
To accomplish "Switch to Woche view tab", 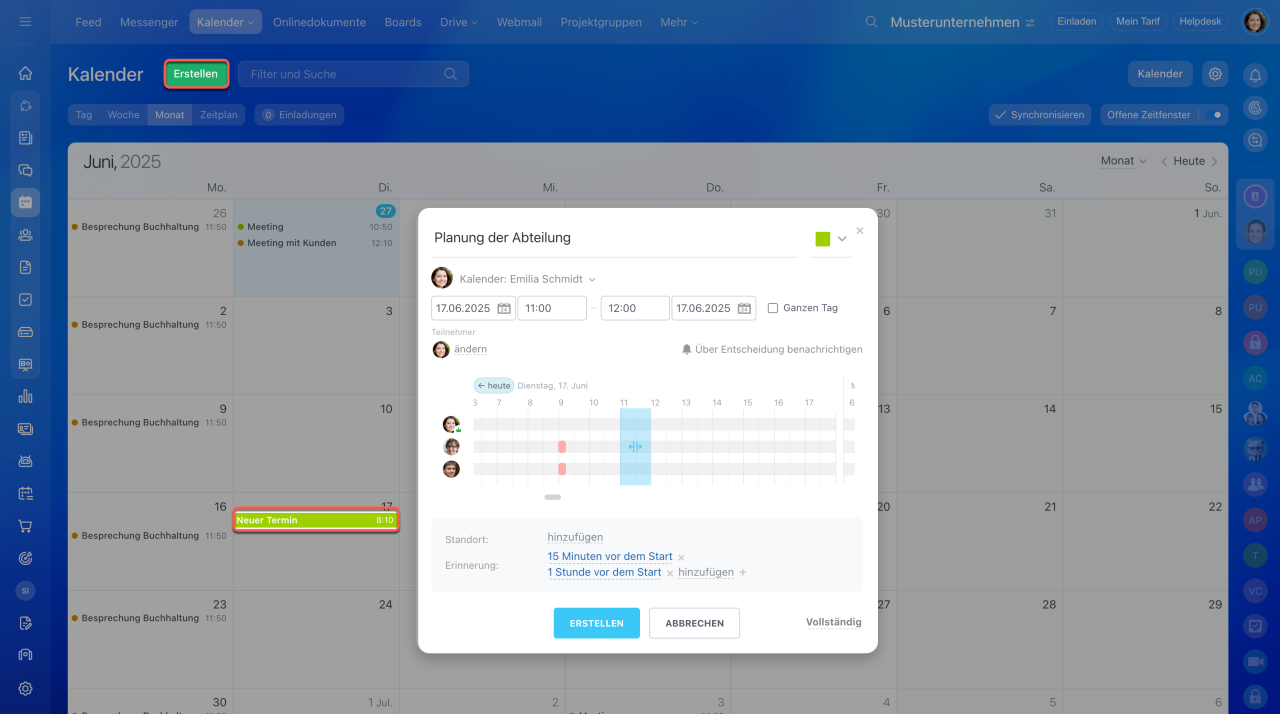I will 124,115.
